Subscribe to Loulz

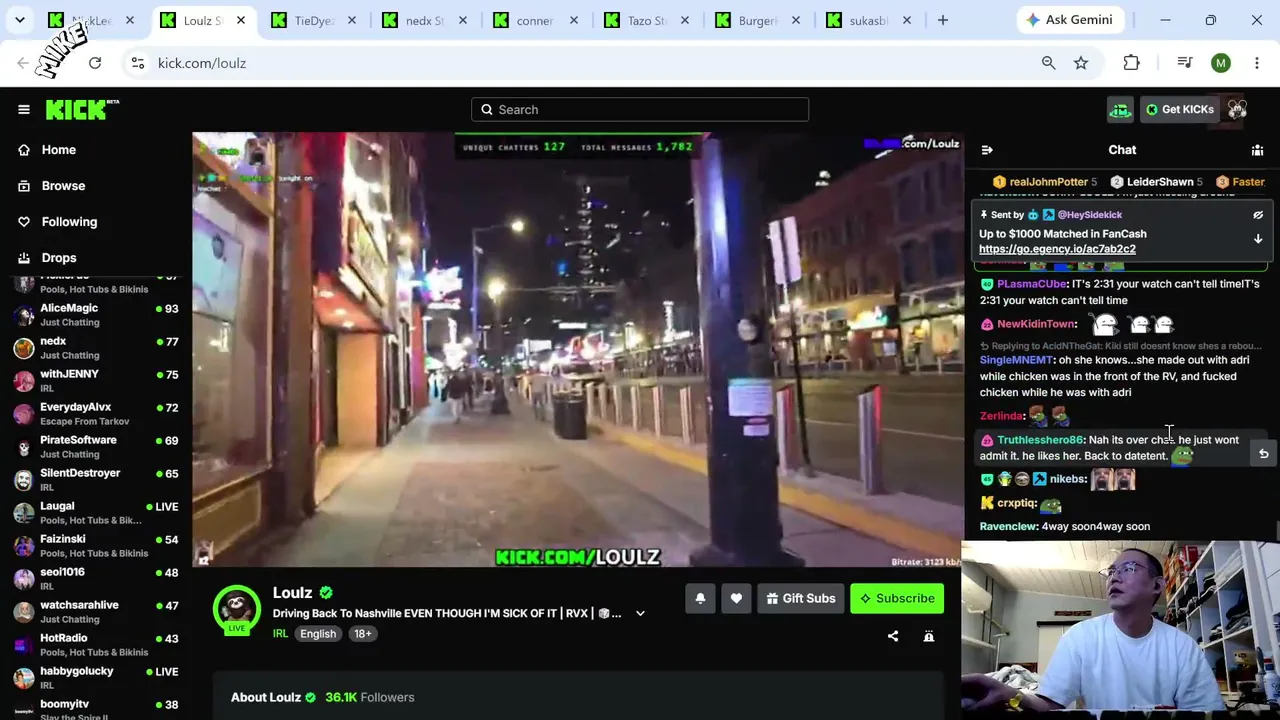click(x=897, y=598)
